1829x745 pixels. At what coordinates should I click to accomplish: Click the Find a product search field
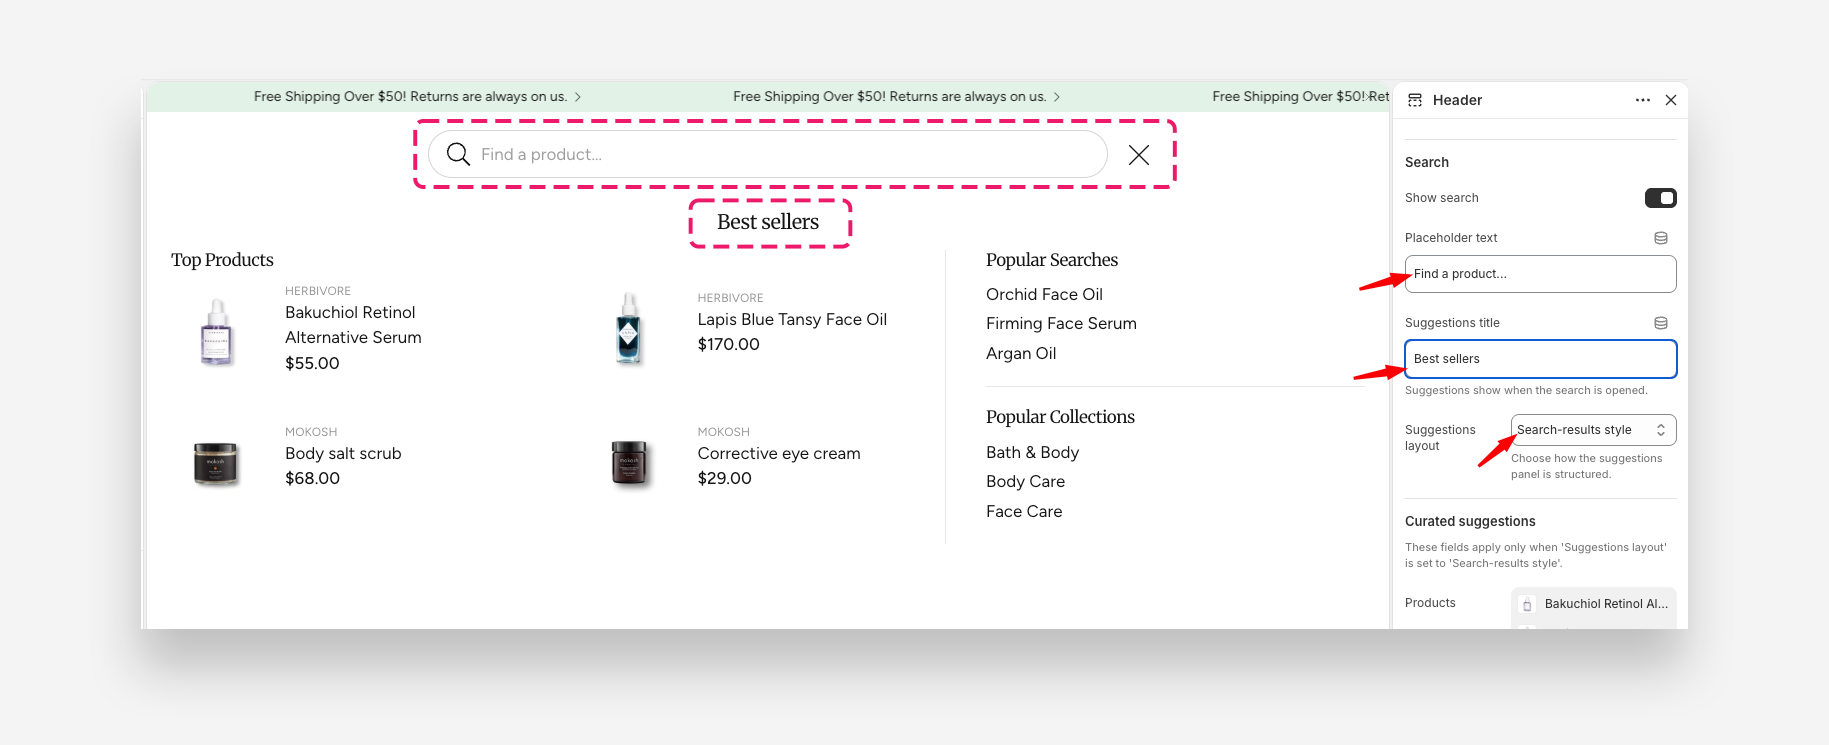coord(768,154)
